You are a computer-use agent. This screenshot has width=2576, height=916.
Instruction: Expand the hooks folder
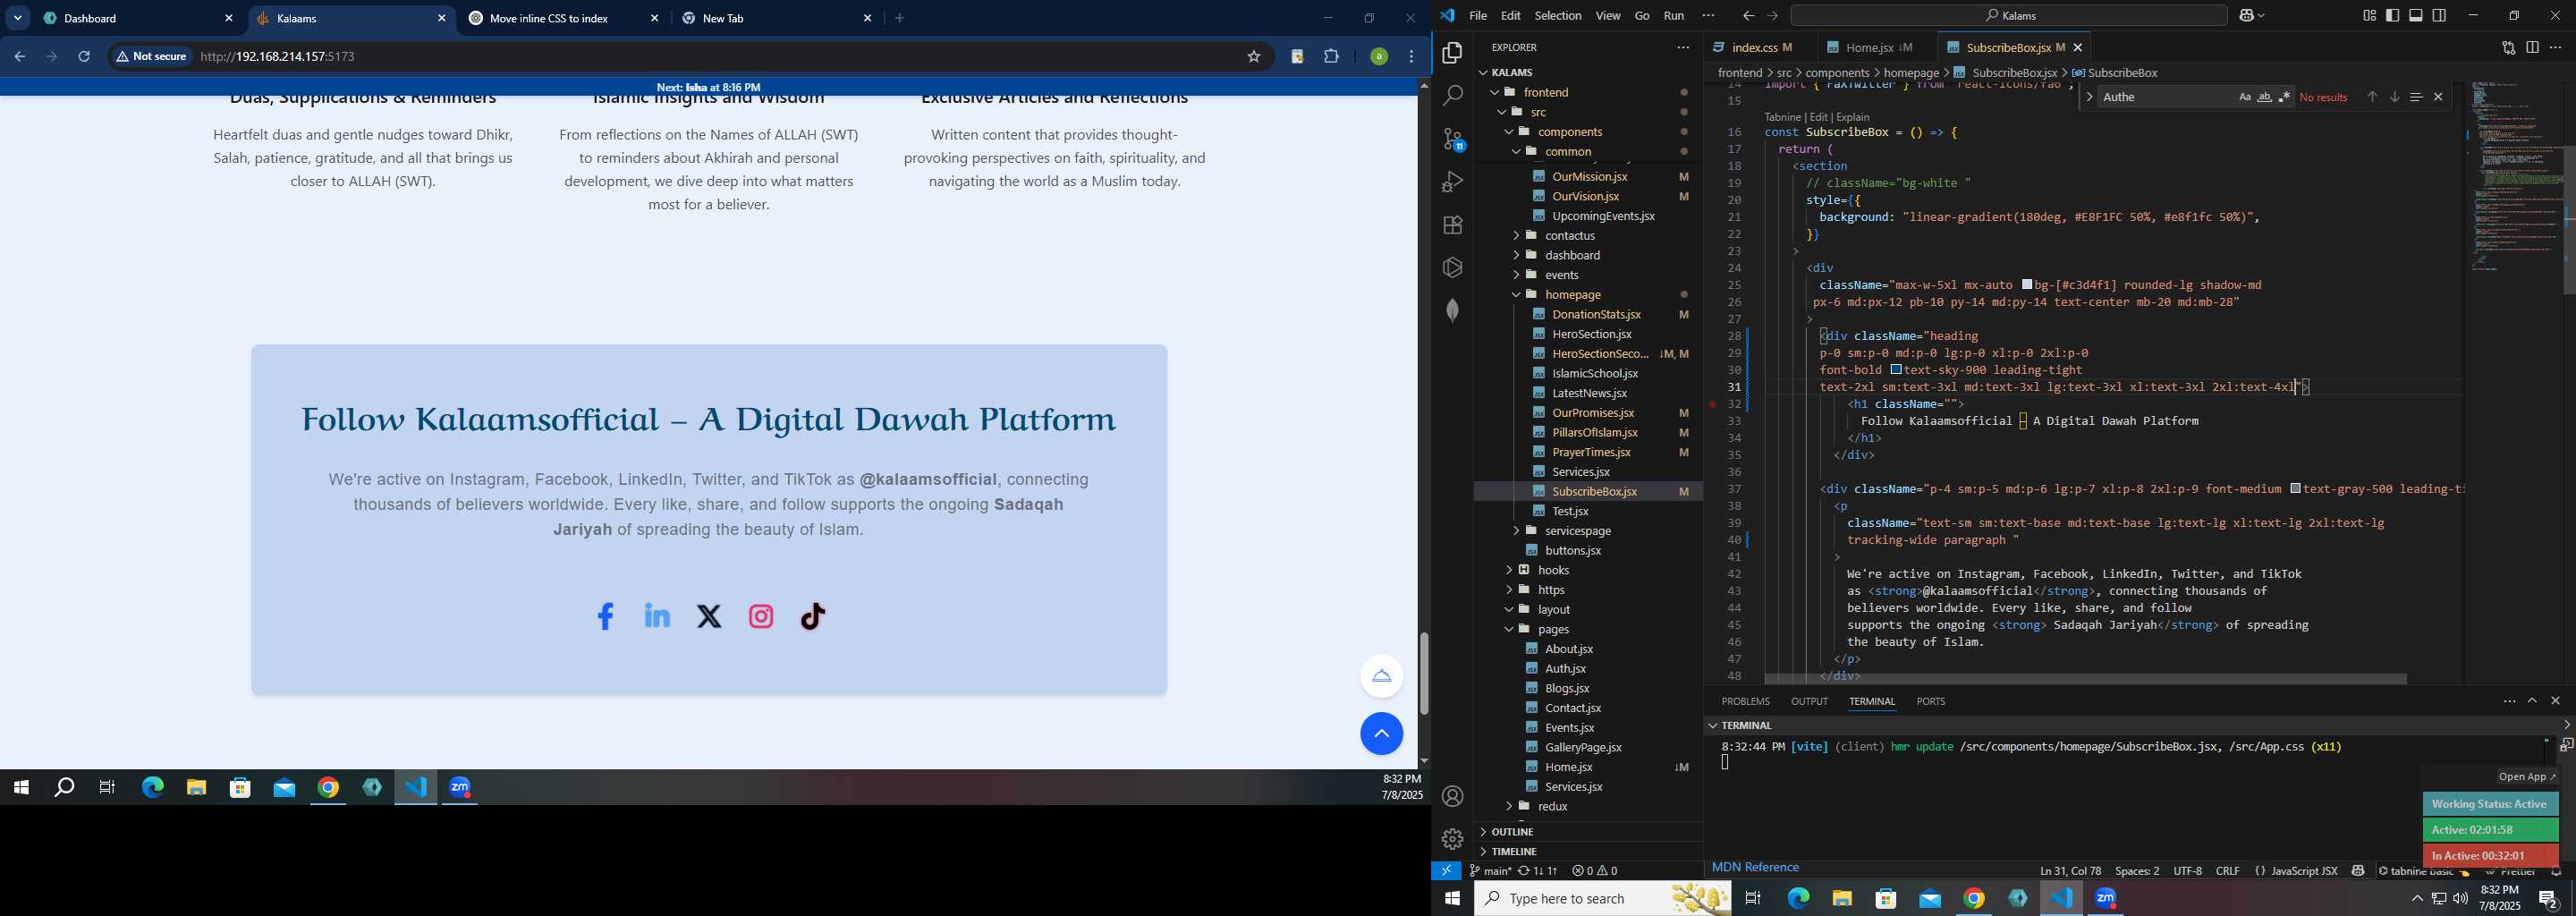pyautogui.click(x=1509, y=570)
